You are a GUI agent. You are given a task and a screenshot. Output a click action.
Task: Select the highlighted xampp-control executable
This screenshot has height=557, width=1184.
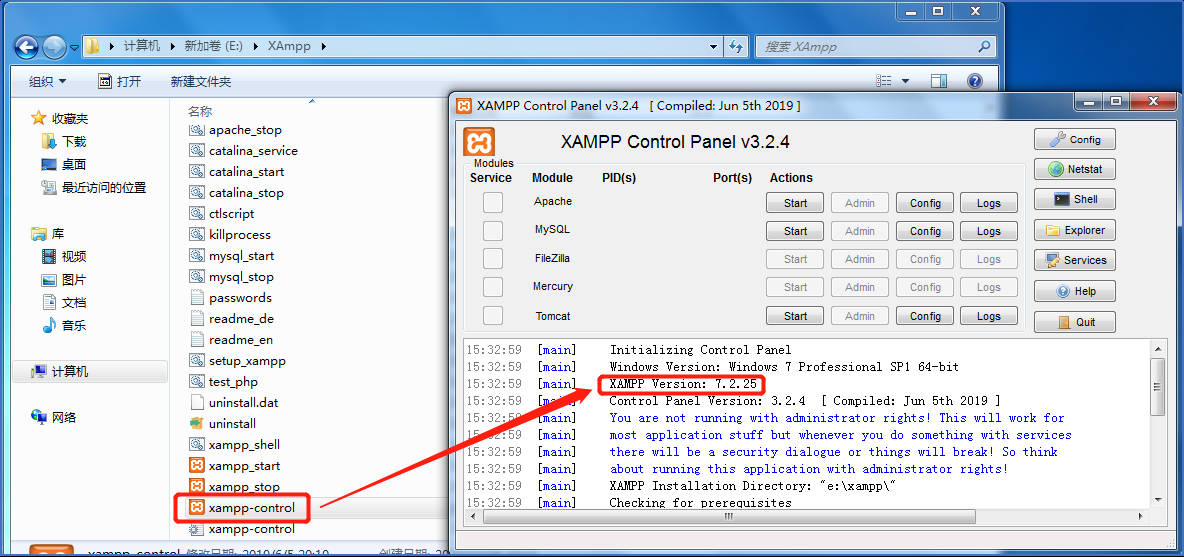click(x=242, y=507)
